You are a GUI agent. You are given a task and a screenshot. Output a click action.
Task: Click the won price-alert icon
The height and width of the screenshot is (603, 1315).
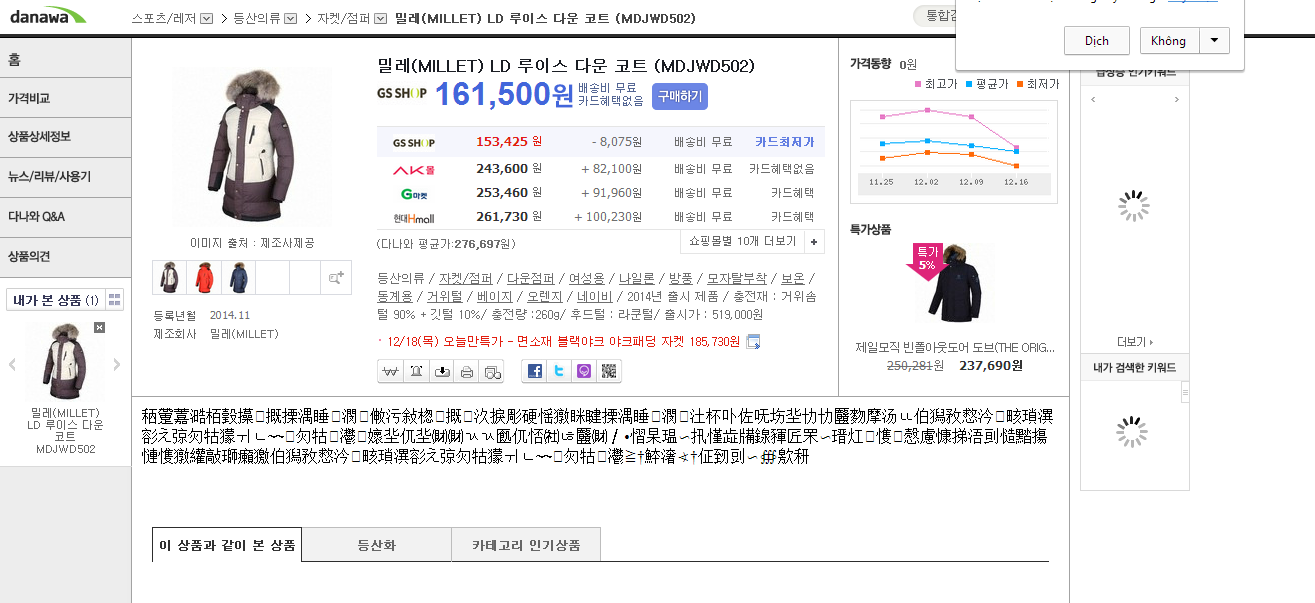click(391, 371)
